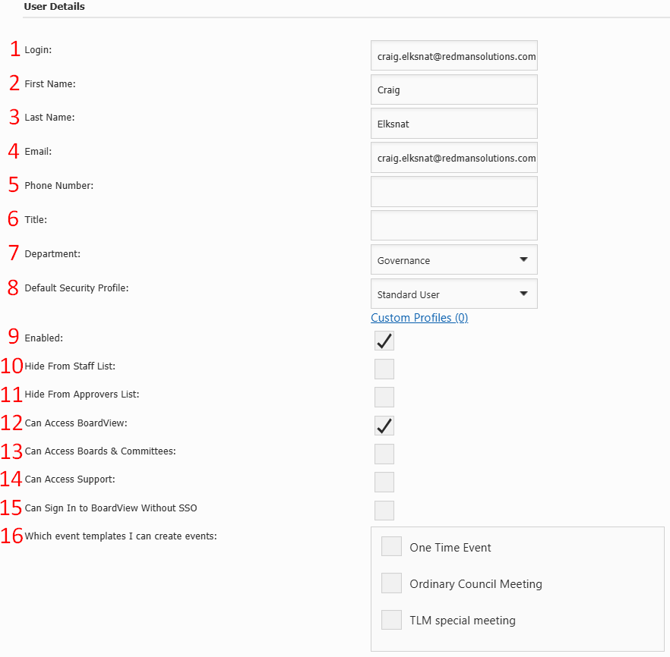This screenshot has height=657, width=670.
Task: Open the Custom Profiles (0) link
Action: 419,318
